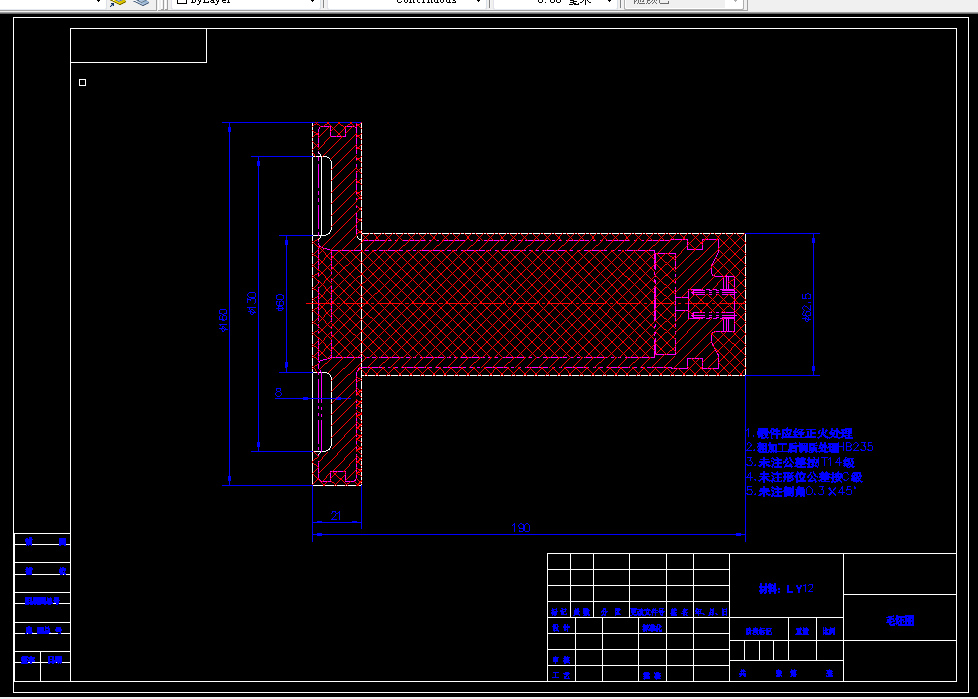Open the ByLayer color dropdown
This screenshot has height=699, width=978.
click(245, 2)
